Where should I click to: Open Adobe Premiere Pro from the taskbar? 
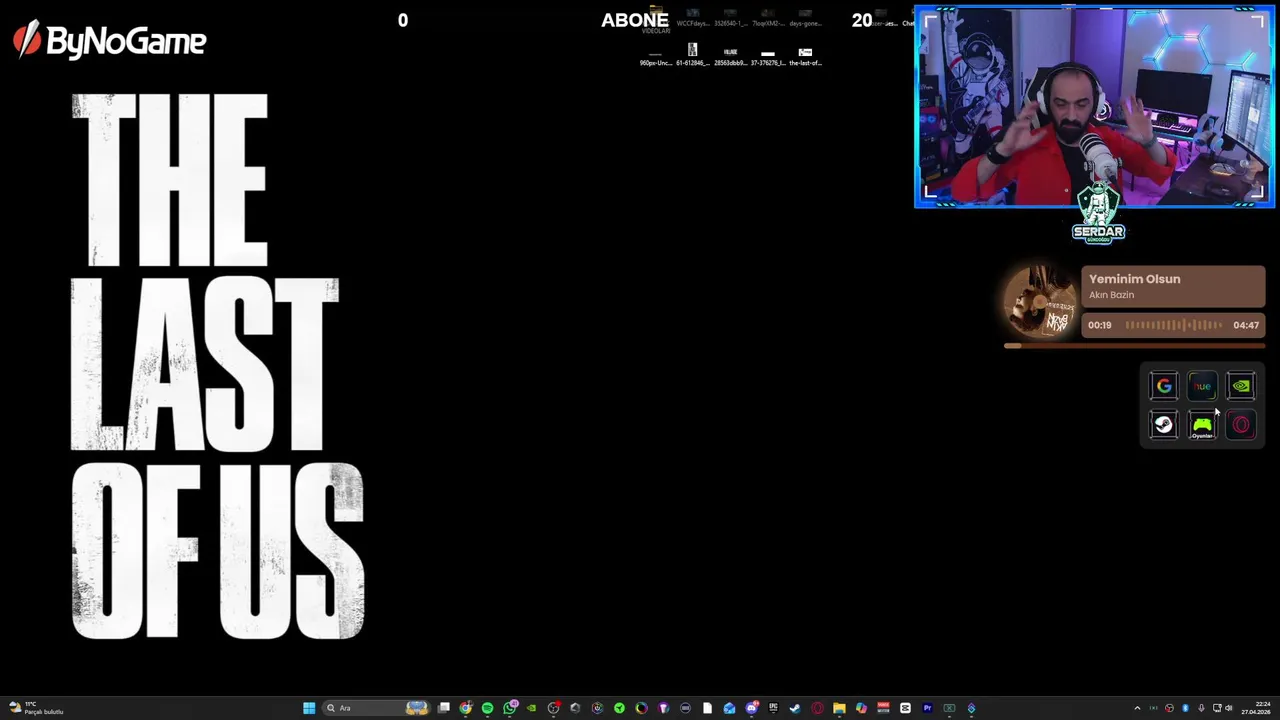[928, 708]
